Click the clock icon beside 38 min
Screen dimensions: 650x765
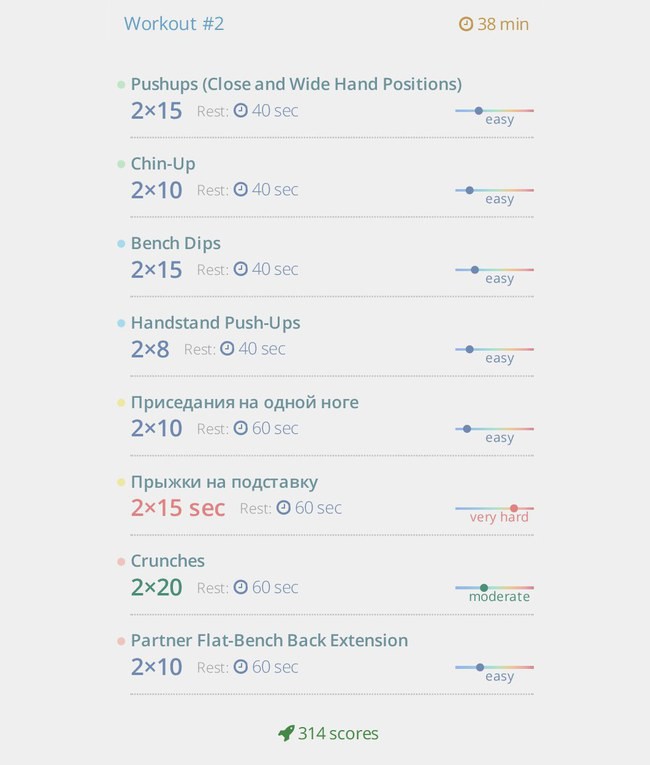click(x=466, y=24)
